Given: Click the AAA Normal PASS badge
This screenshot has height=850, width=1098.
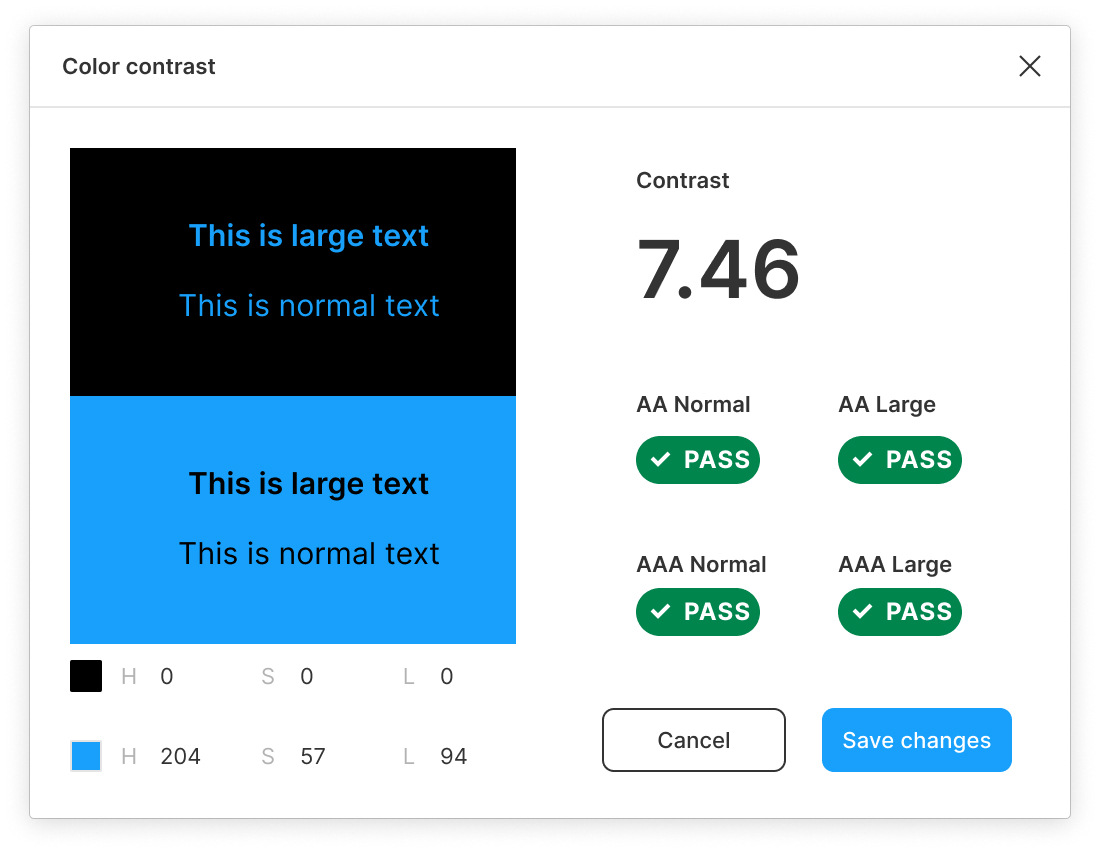Looking at the screenshot, I should [x=697, y=612].
